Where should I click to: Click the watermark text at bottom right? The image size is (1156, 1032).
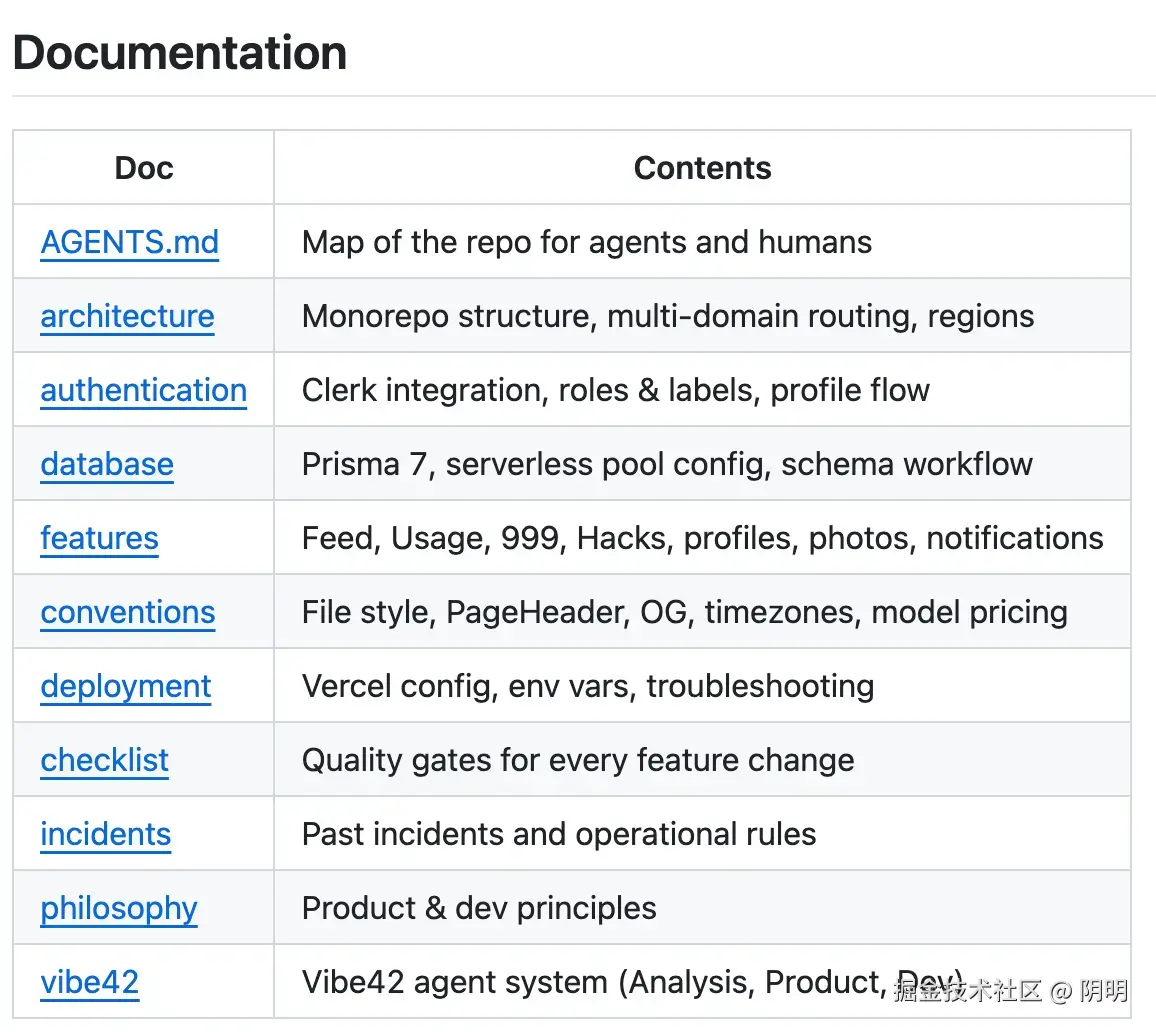1010,990
